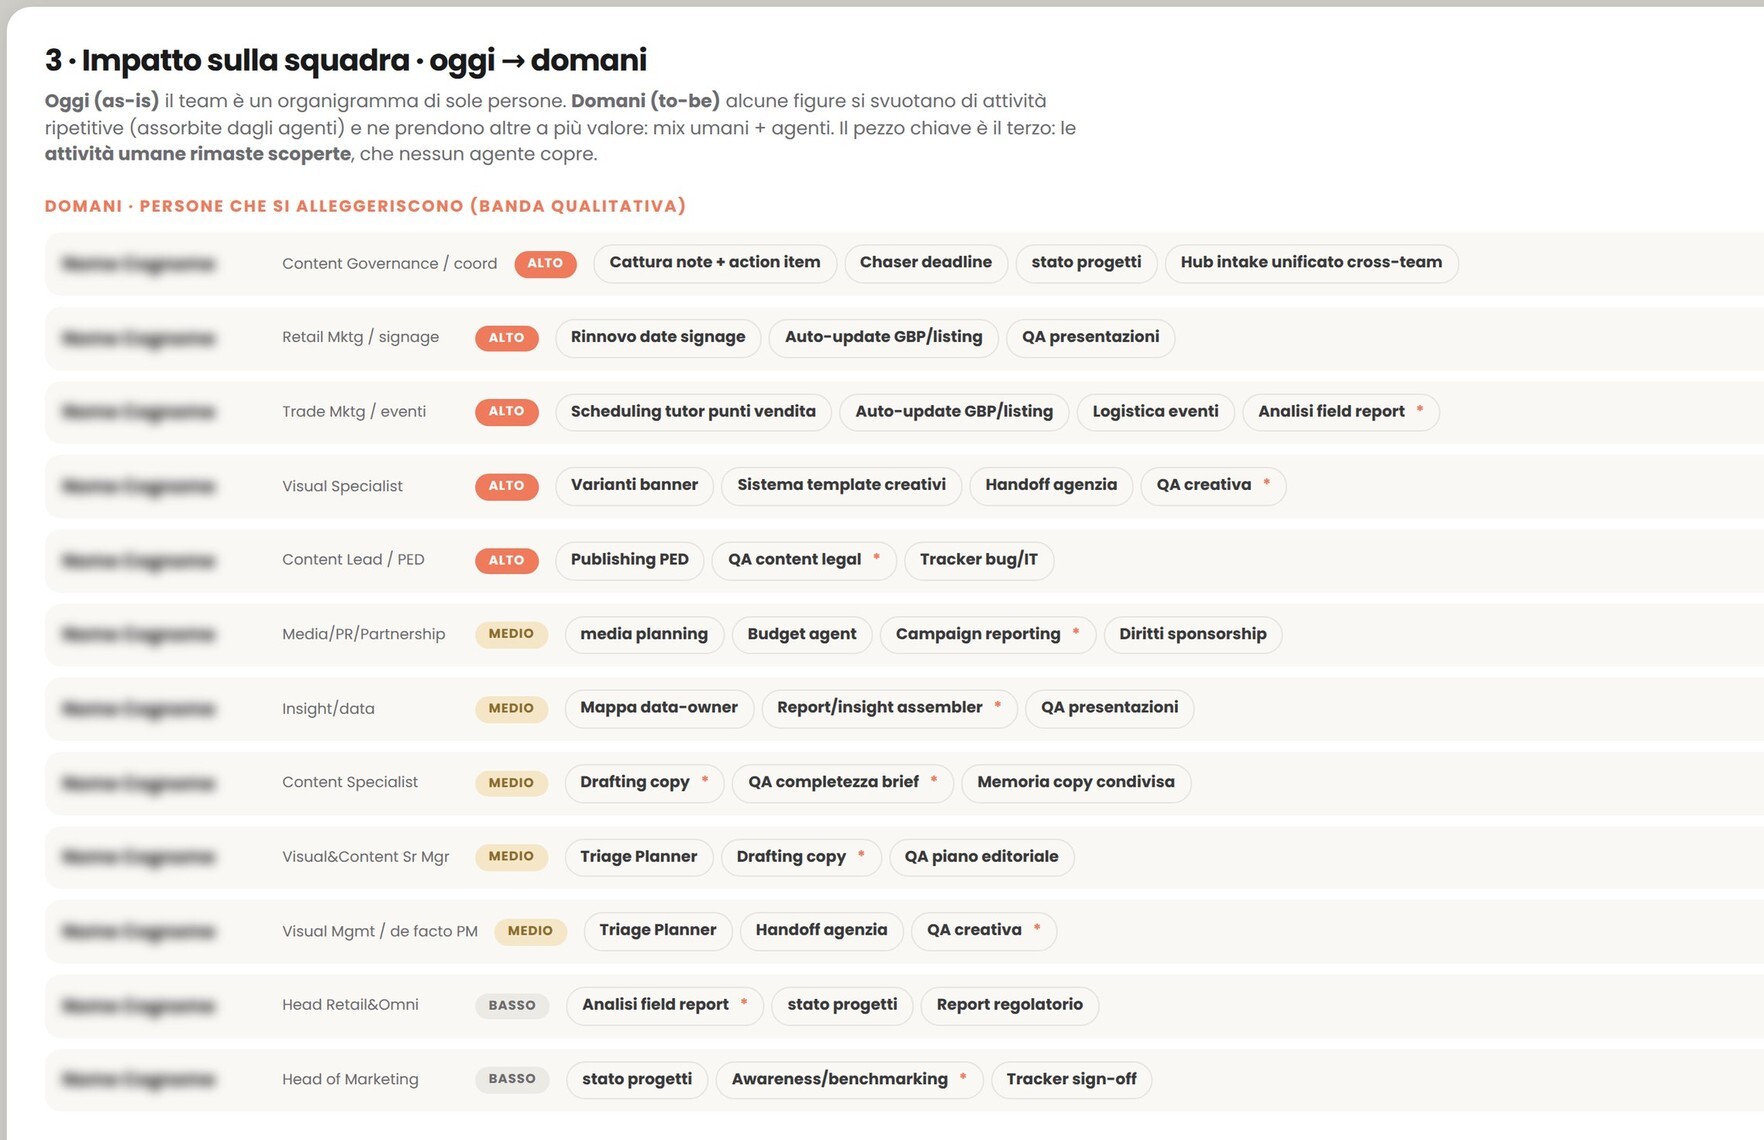The width and height of the screenshot is (1764, 1140).
Task: Select the 'QA completezza brief' chip
Action: (x=843, y=783)
